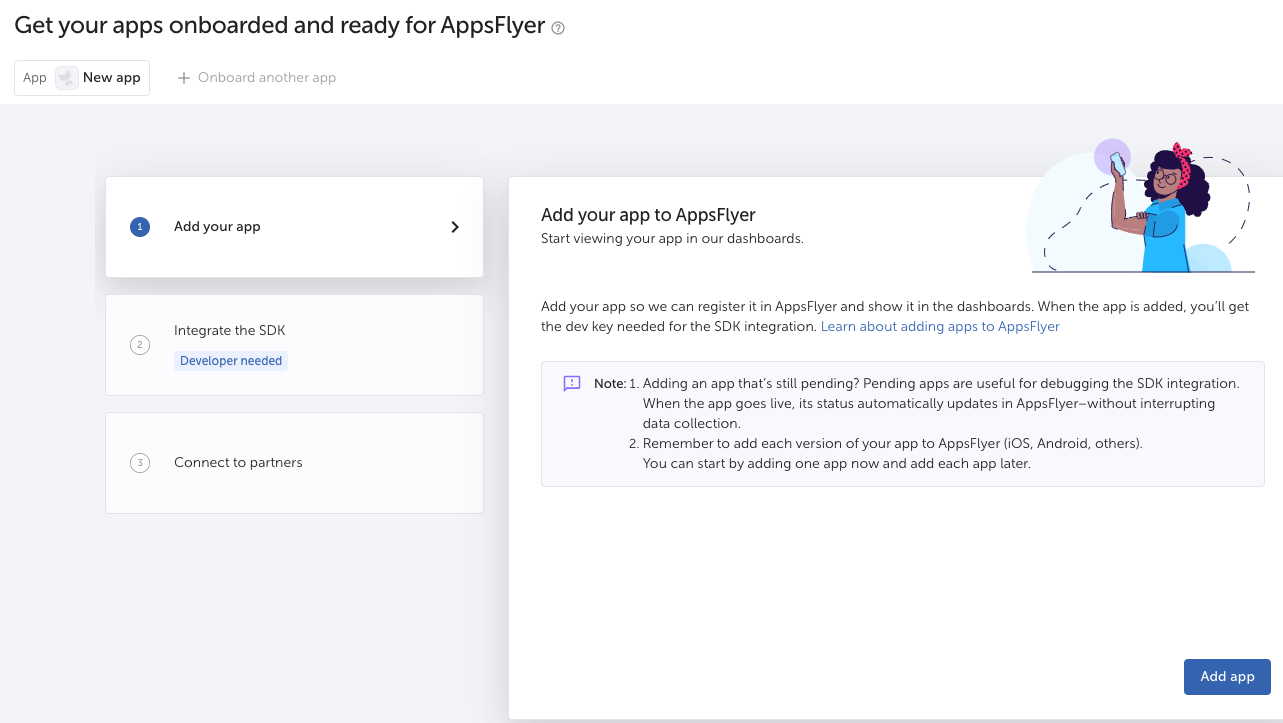Expand the Add your app chevron arrow

pyautogui.click(x=455, y=227)
